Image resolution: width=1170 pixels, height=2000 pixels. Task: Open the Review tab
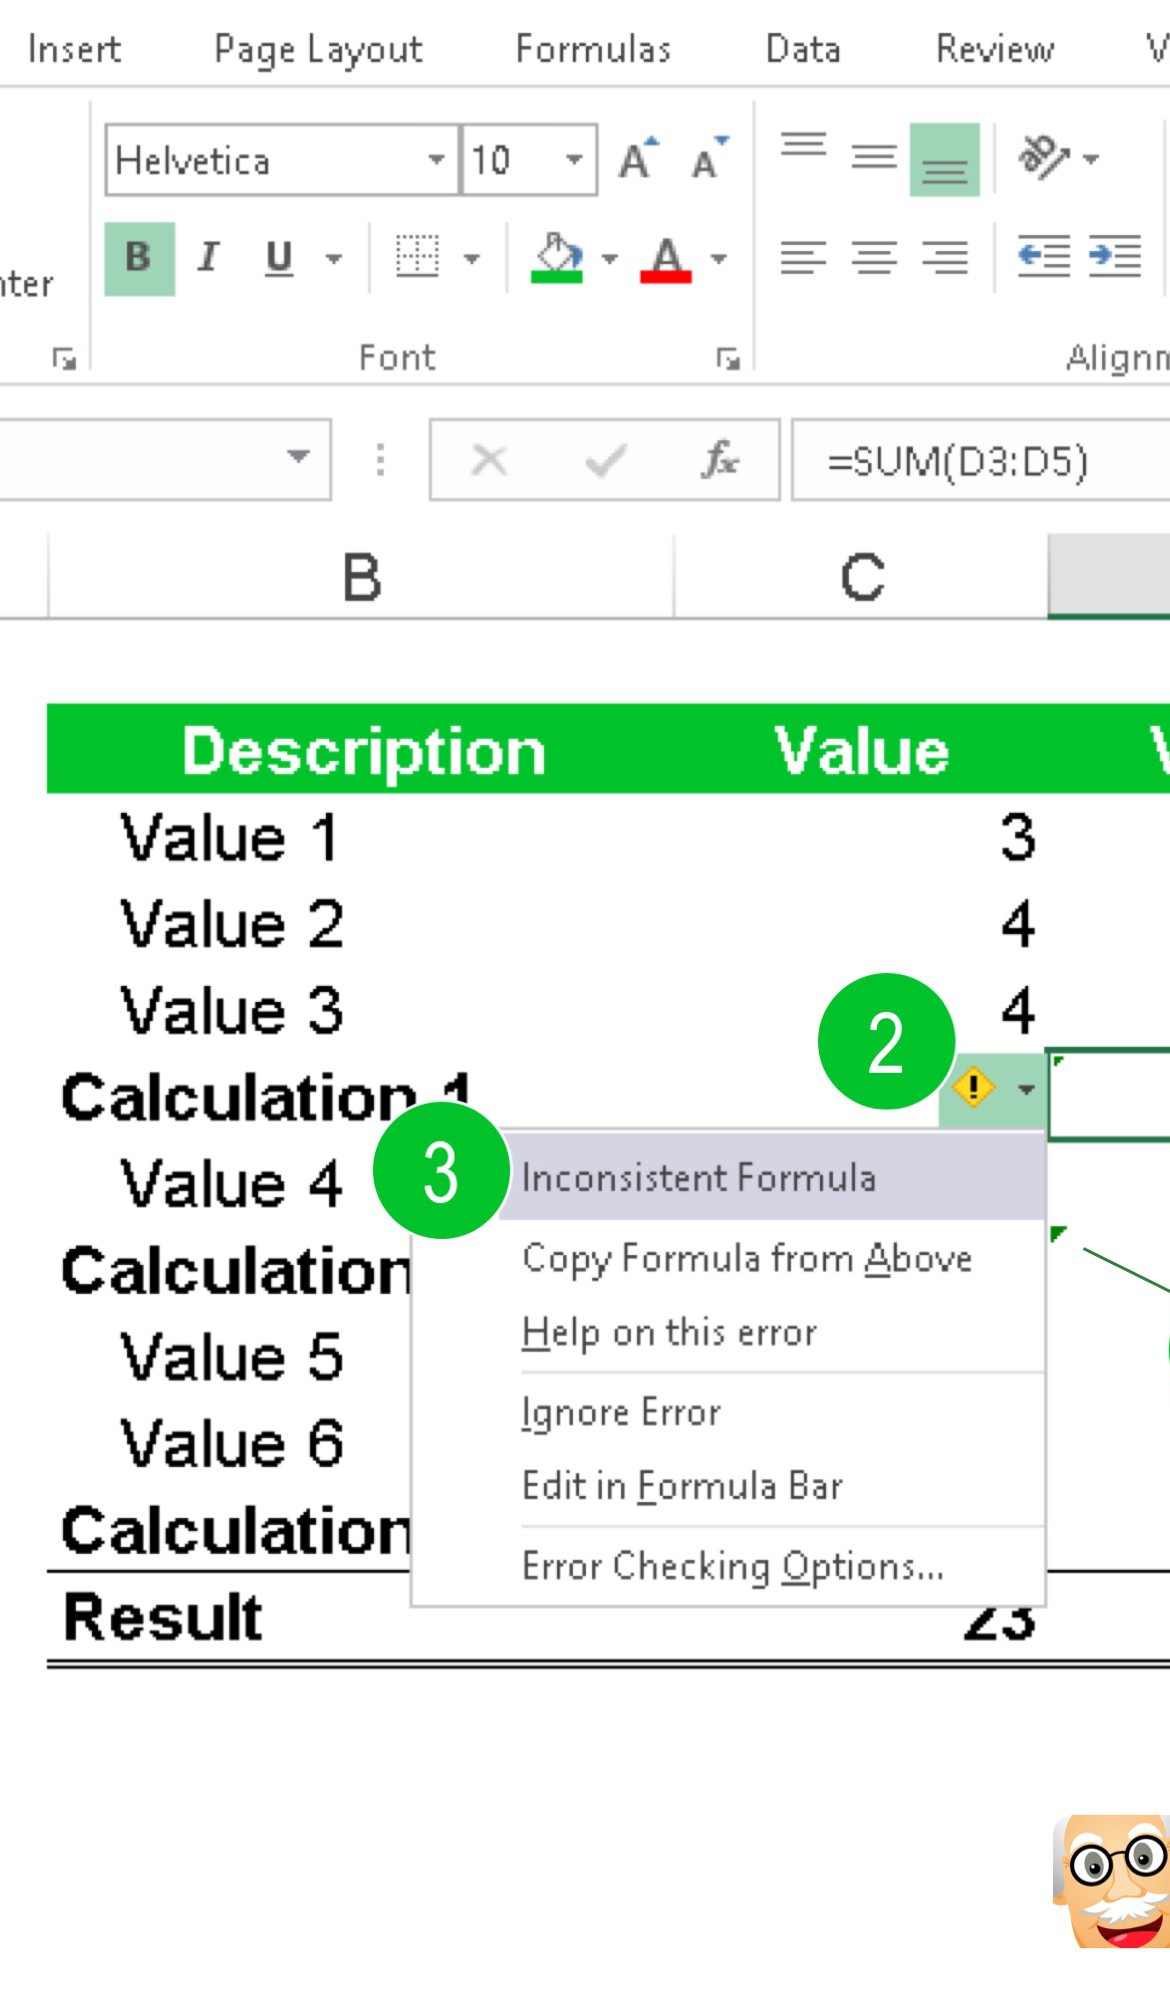[x=995, y=48]
